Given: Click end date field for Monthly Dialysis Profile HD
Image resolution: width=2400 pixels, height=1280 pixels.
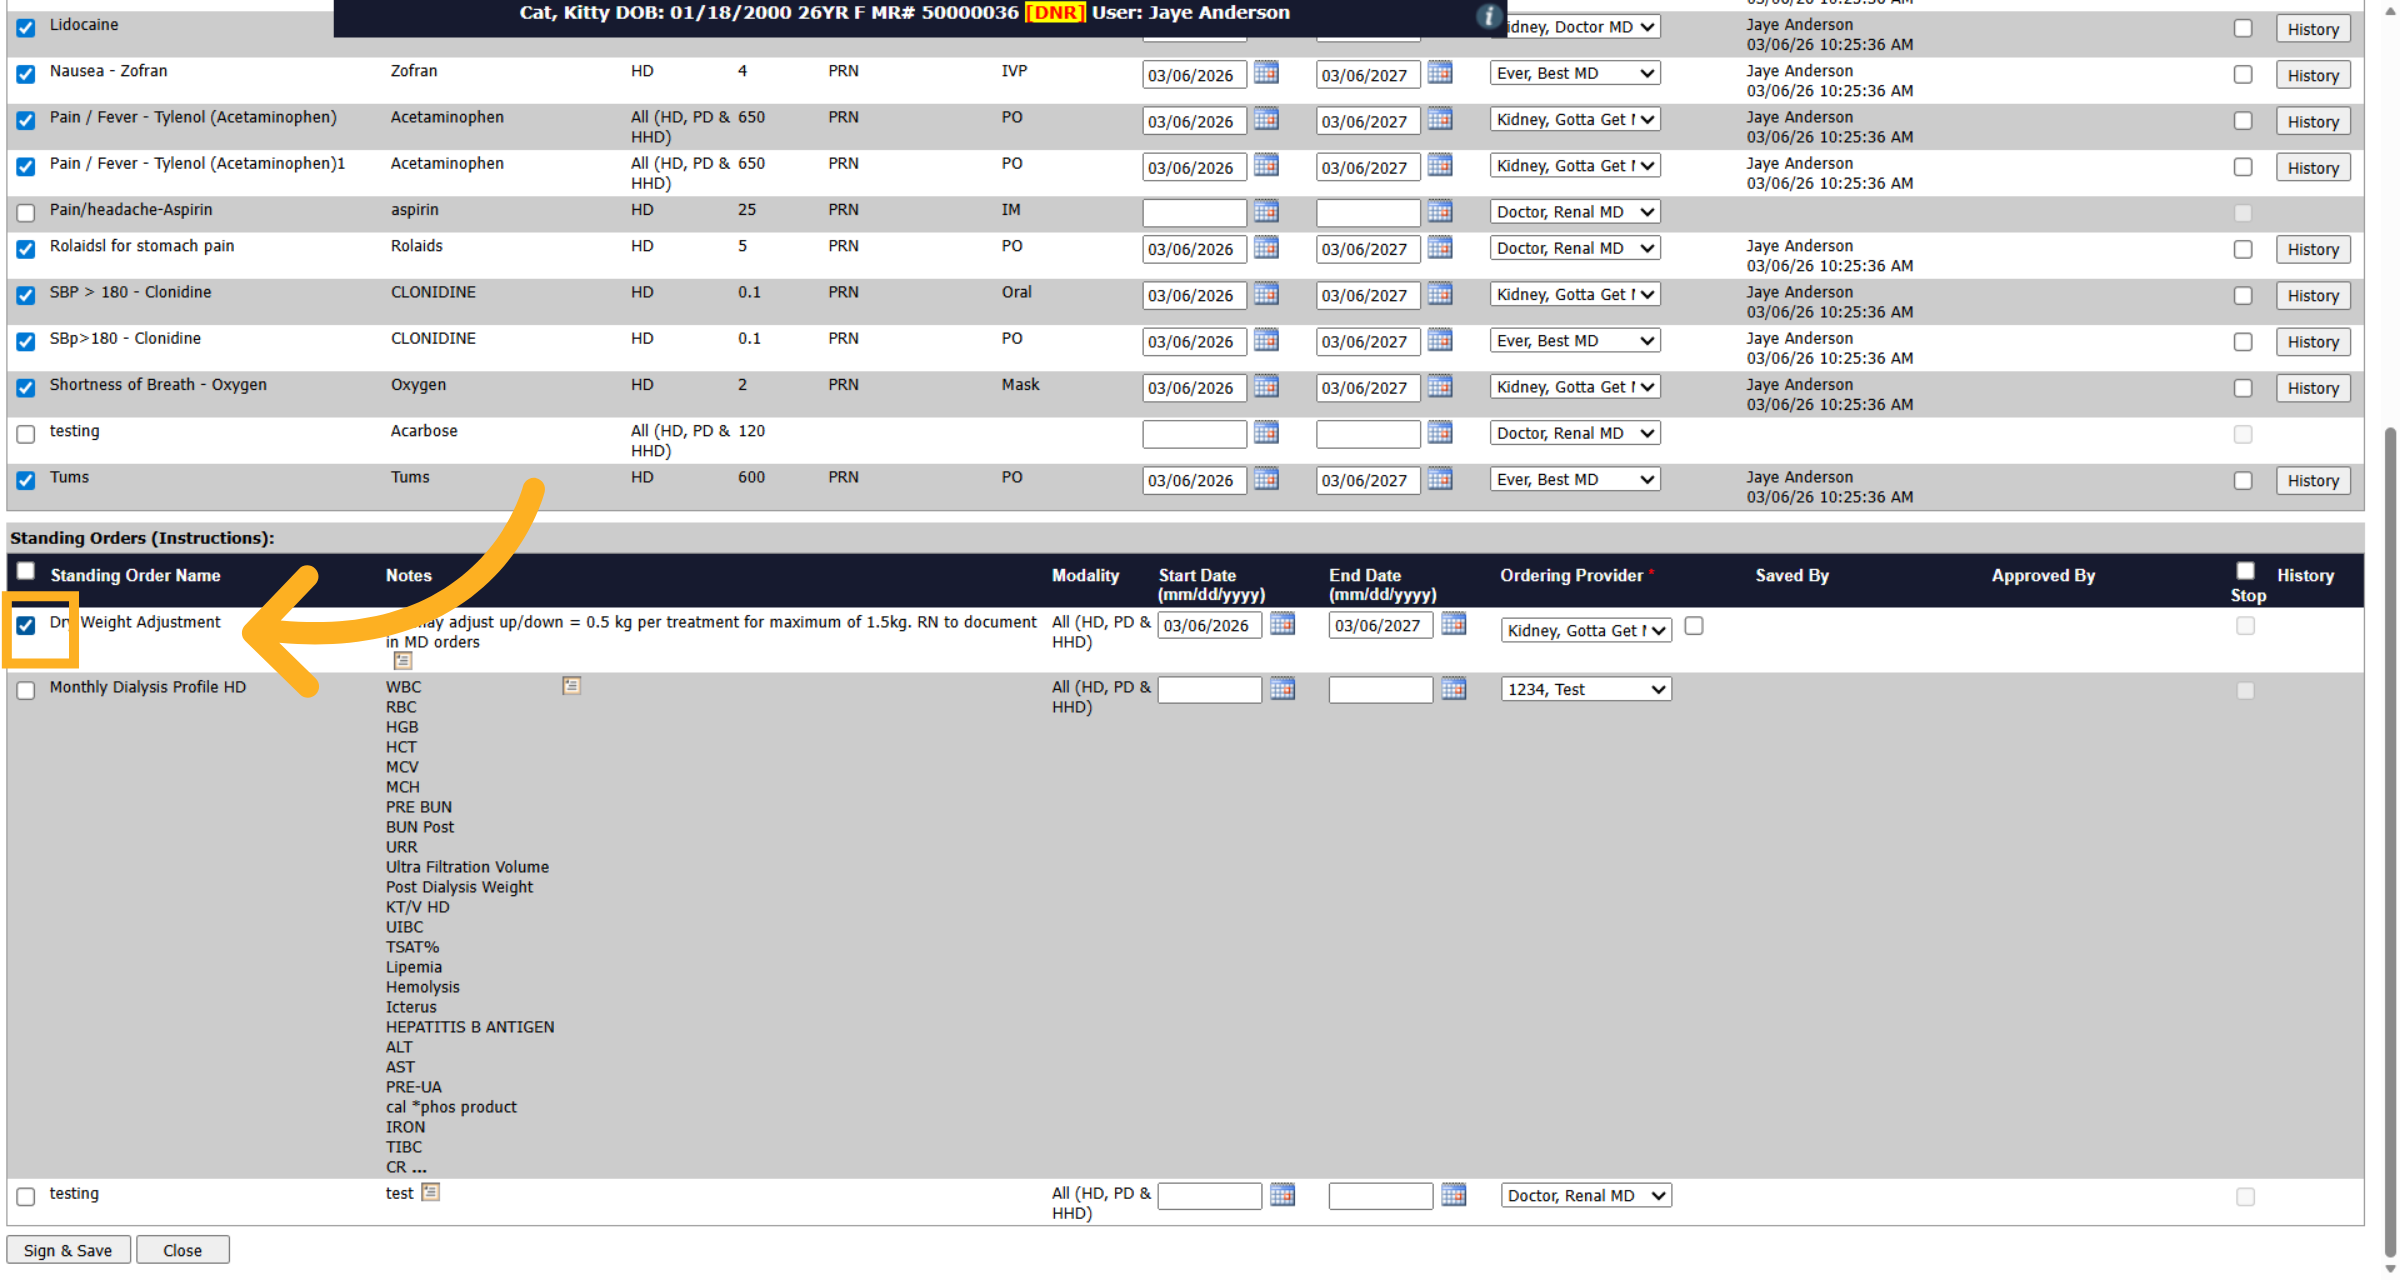Looking at the screenshot, I should coord(1380,690).
